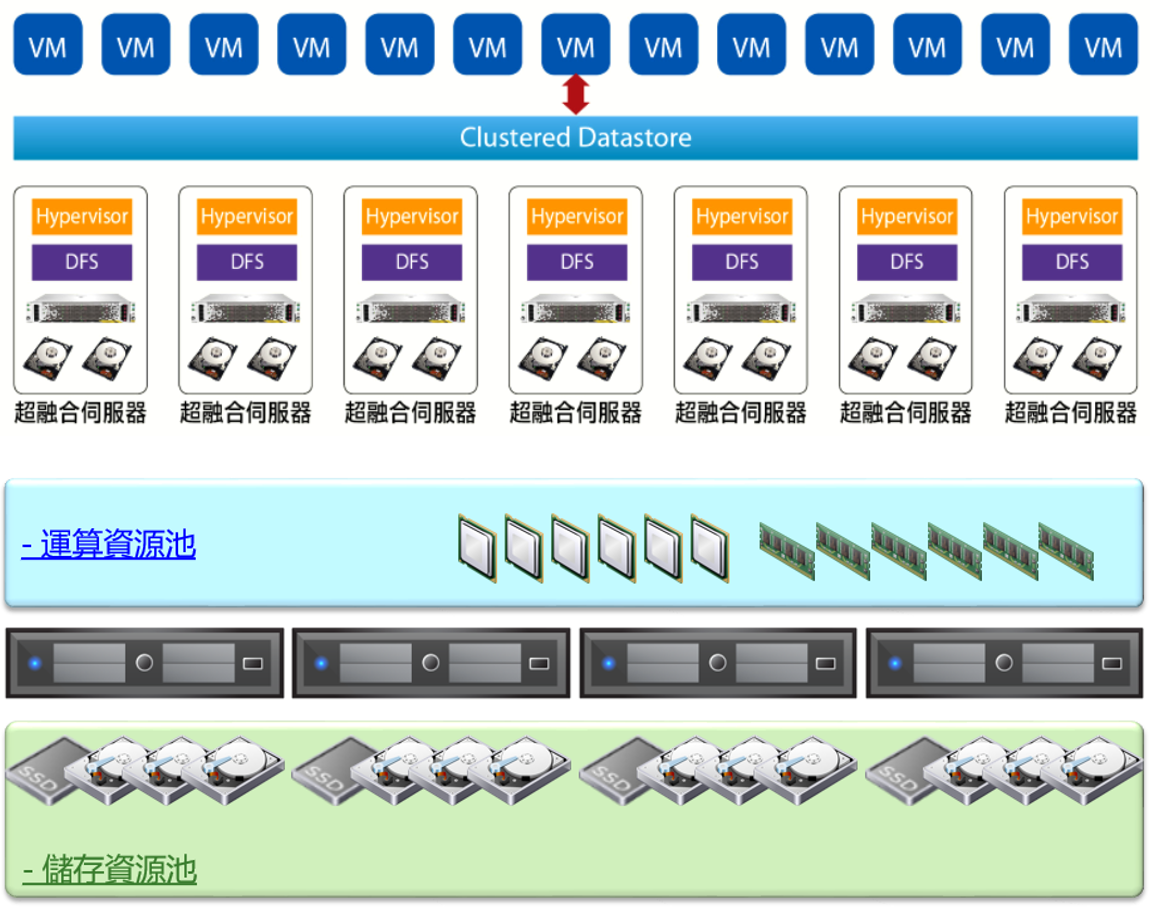Click Hypervisor in the leftmost server card
This screenshot has height=910, width=1150.
[81, 216]
